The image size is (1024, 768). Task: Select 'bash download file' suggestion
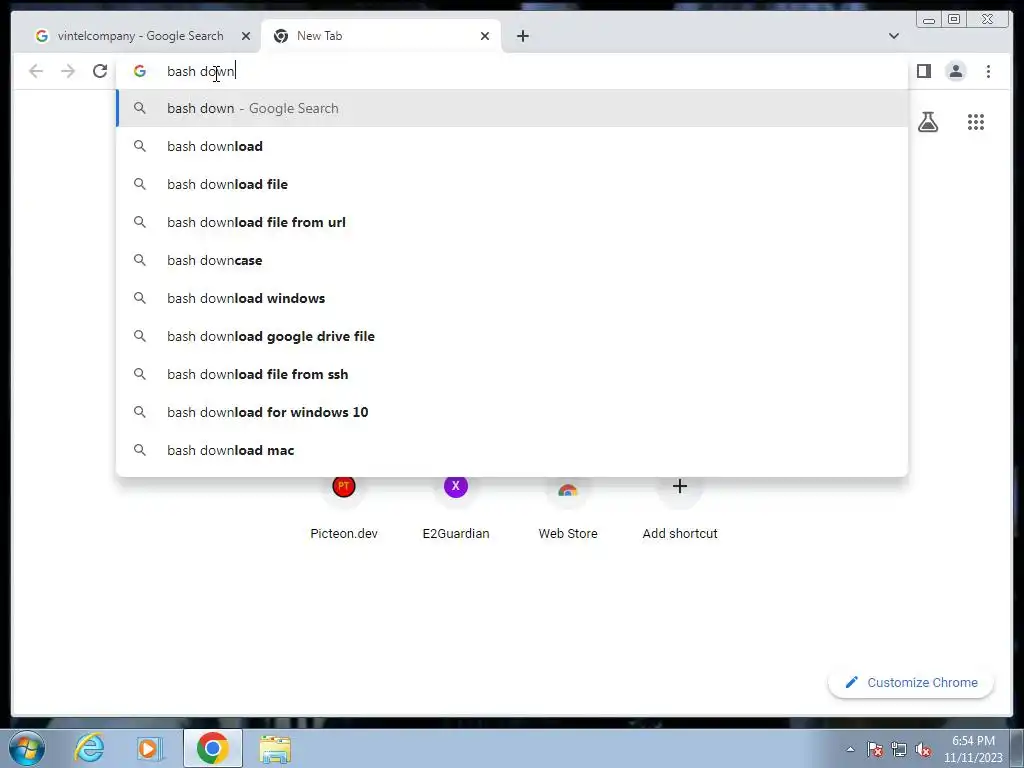512,184
